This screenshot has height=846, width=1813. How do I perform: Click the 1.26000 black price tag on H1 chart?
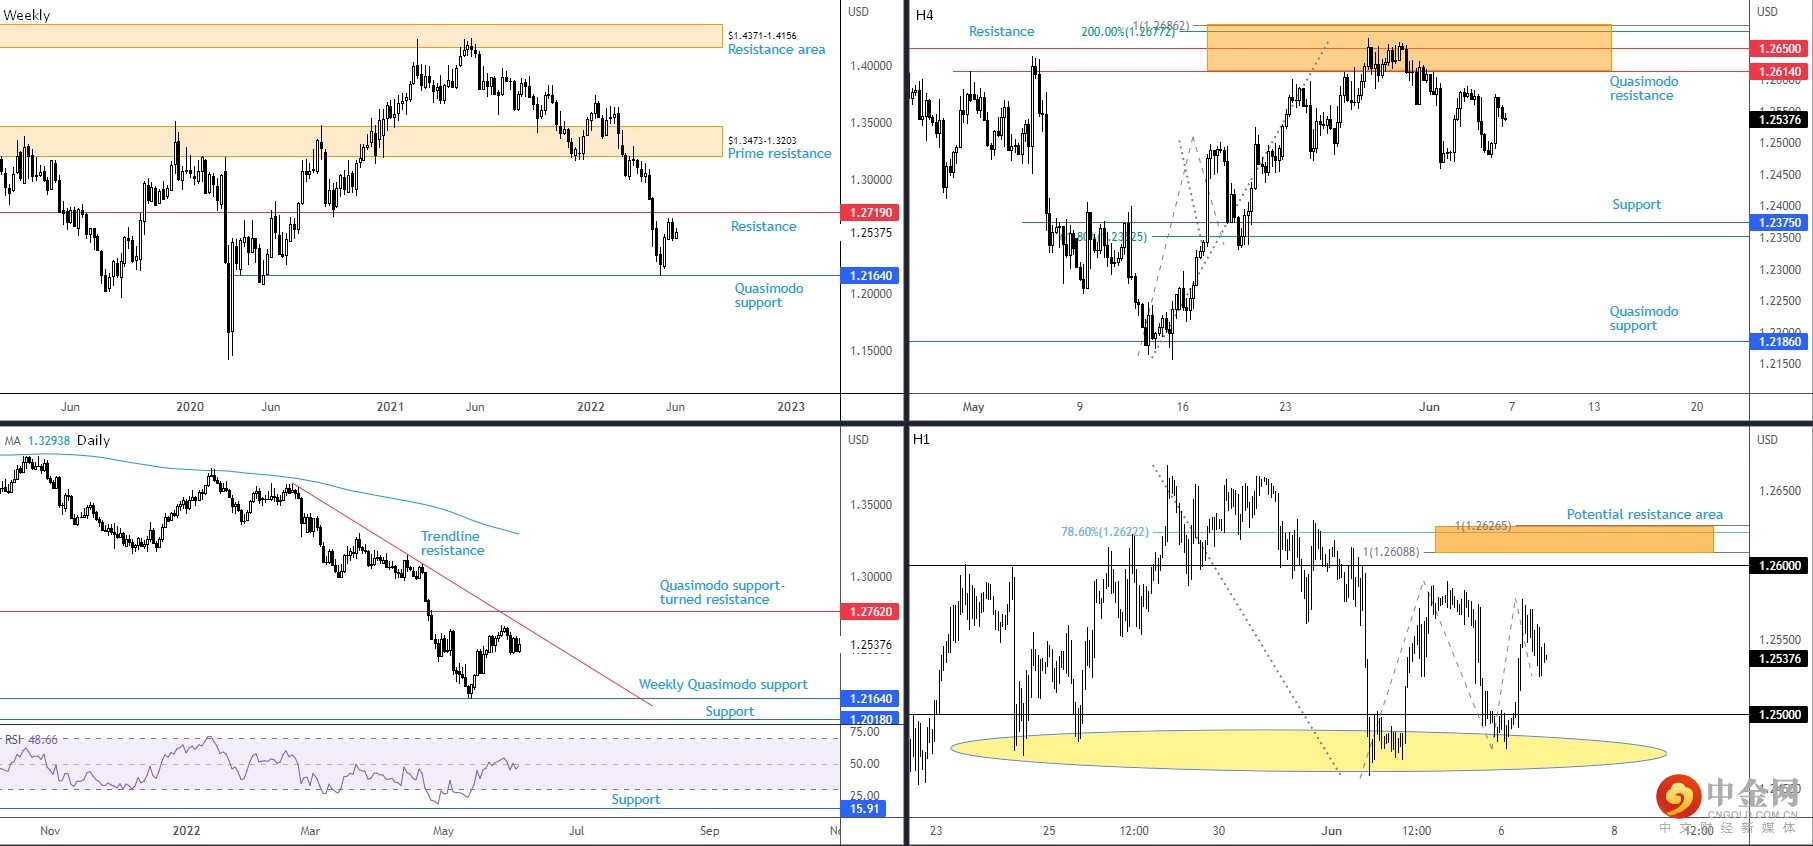1780,566
